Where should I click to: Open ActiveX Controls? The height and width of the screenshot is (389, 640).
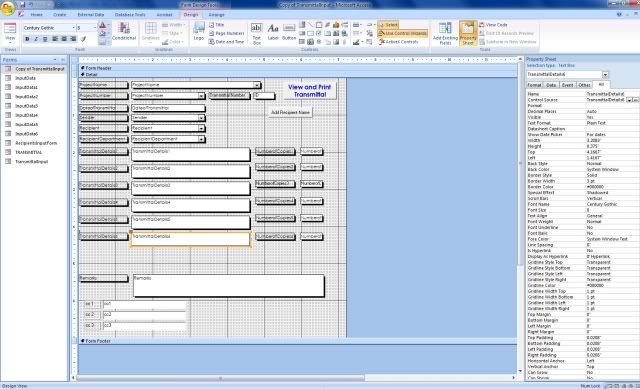pyautogui.click(x=399, y=42)
